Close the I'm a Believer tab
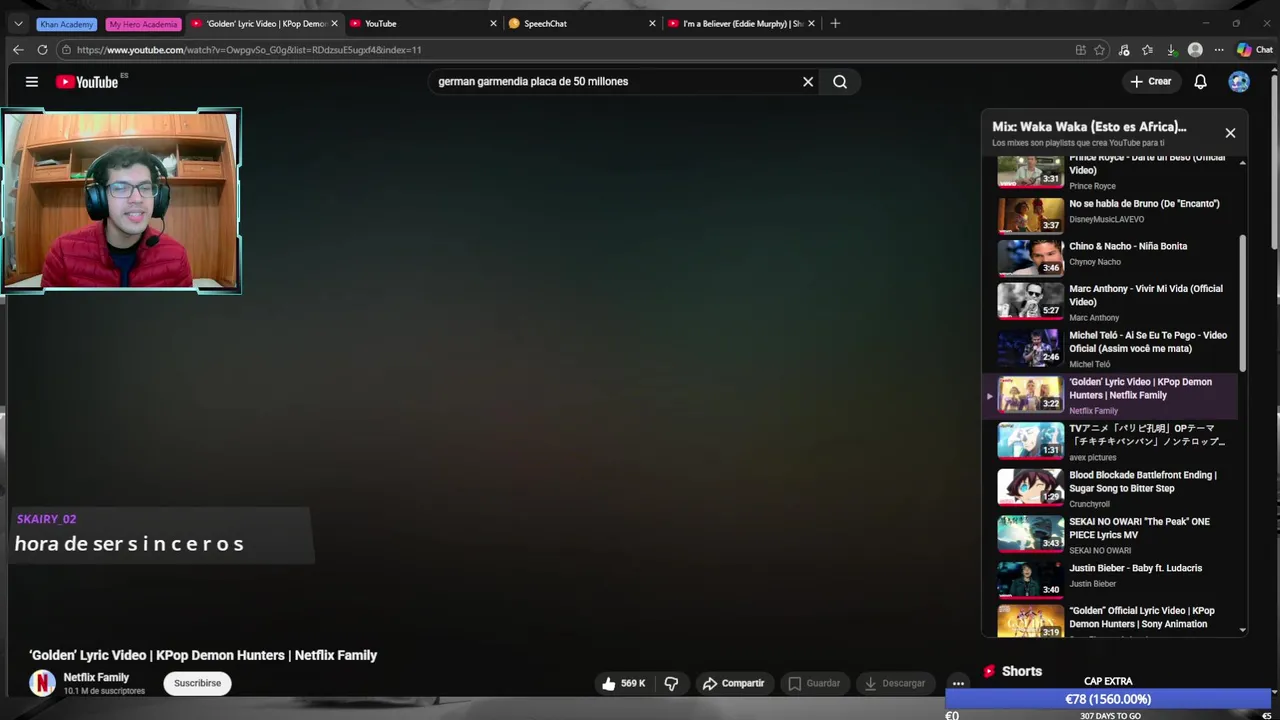 point(811,24)
